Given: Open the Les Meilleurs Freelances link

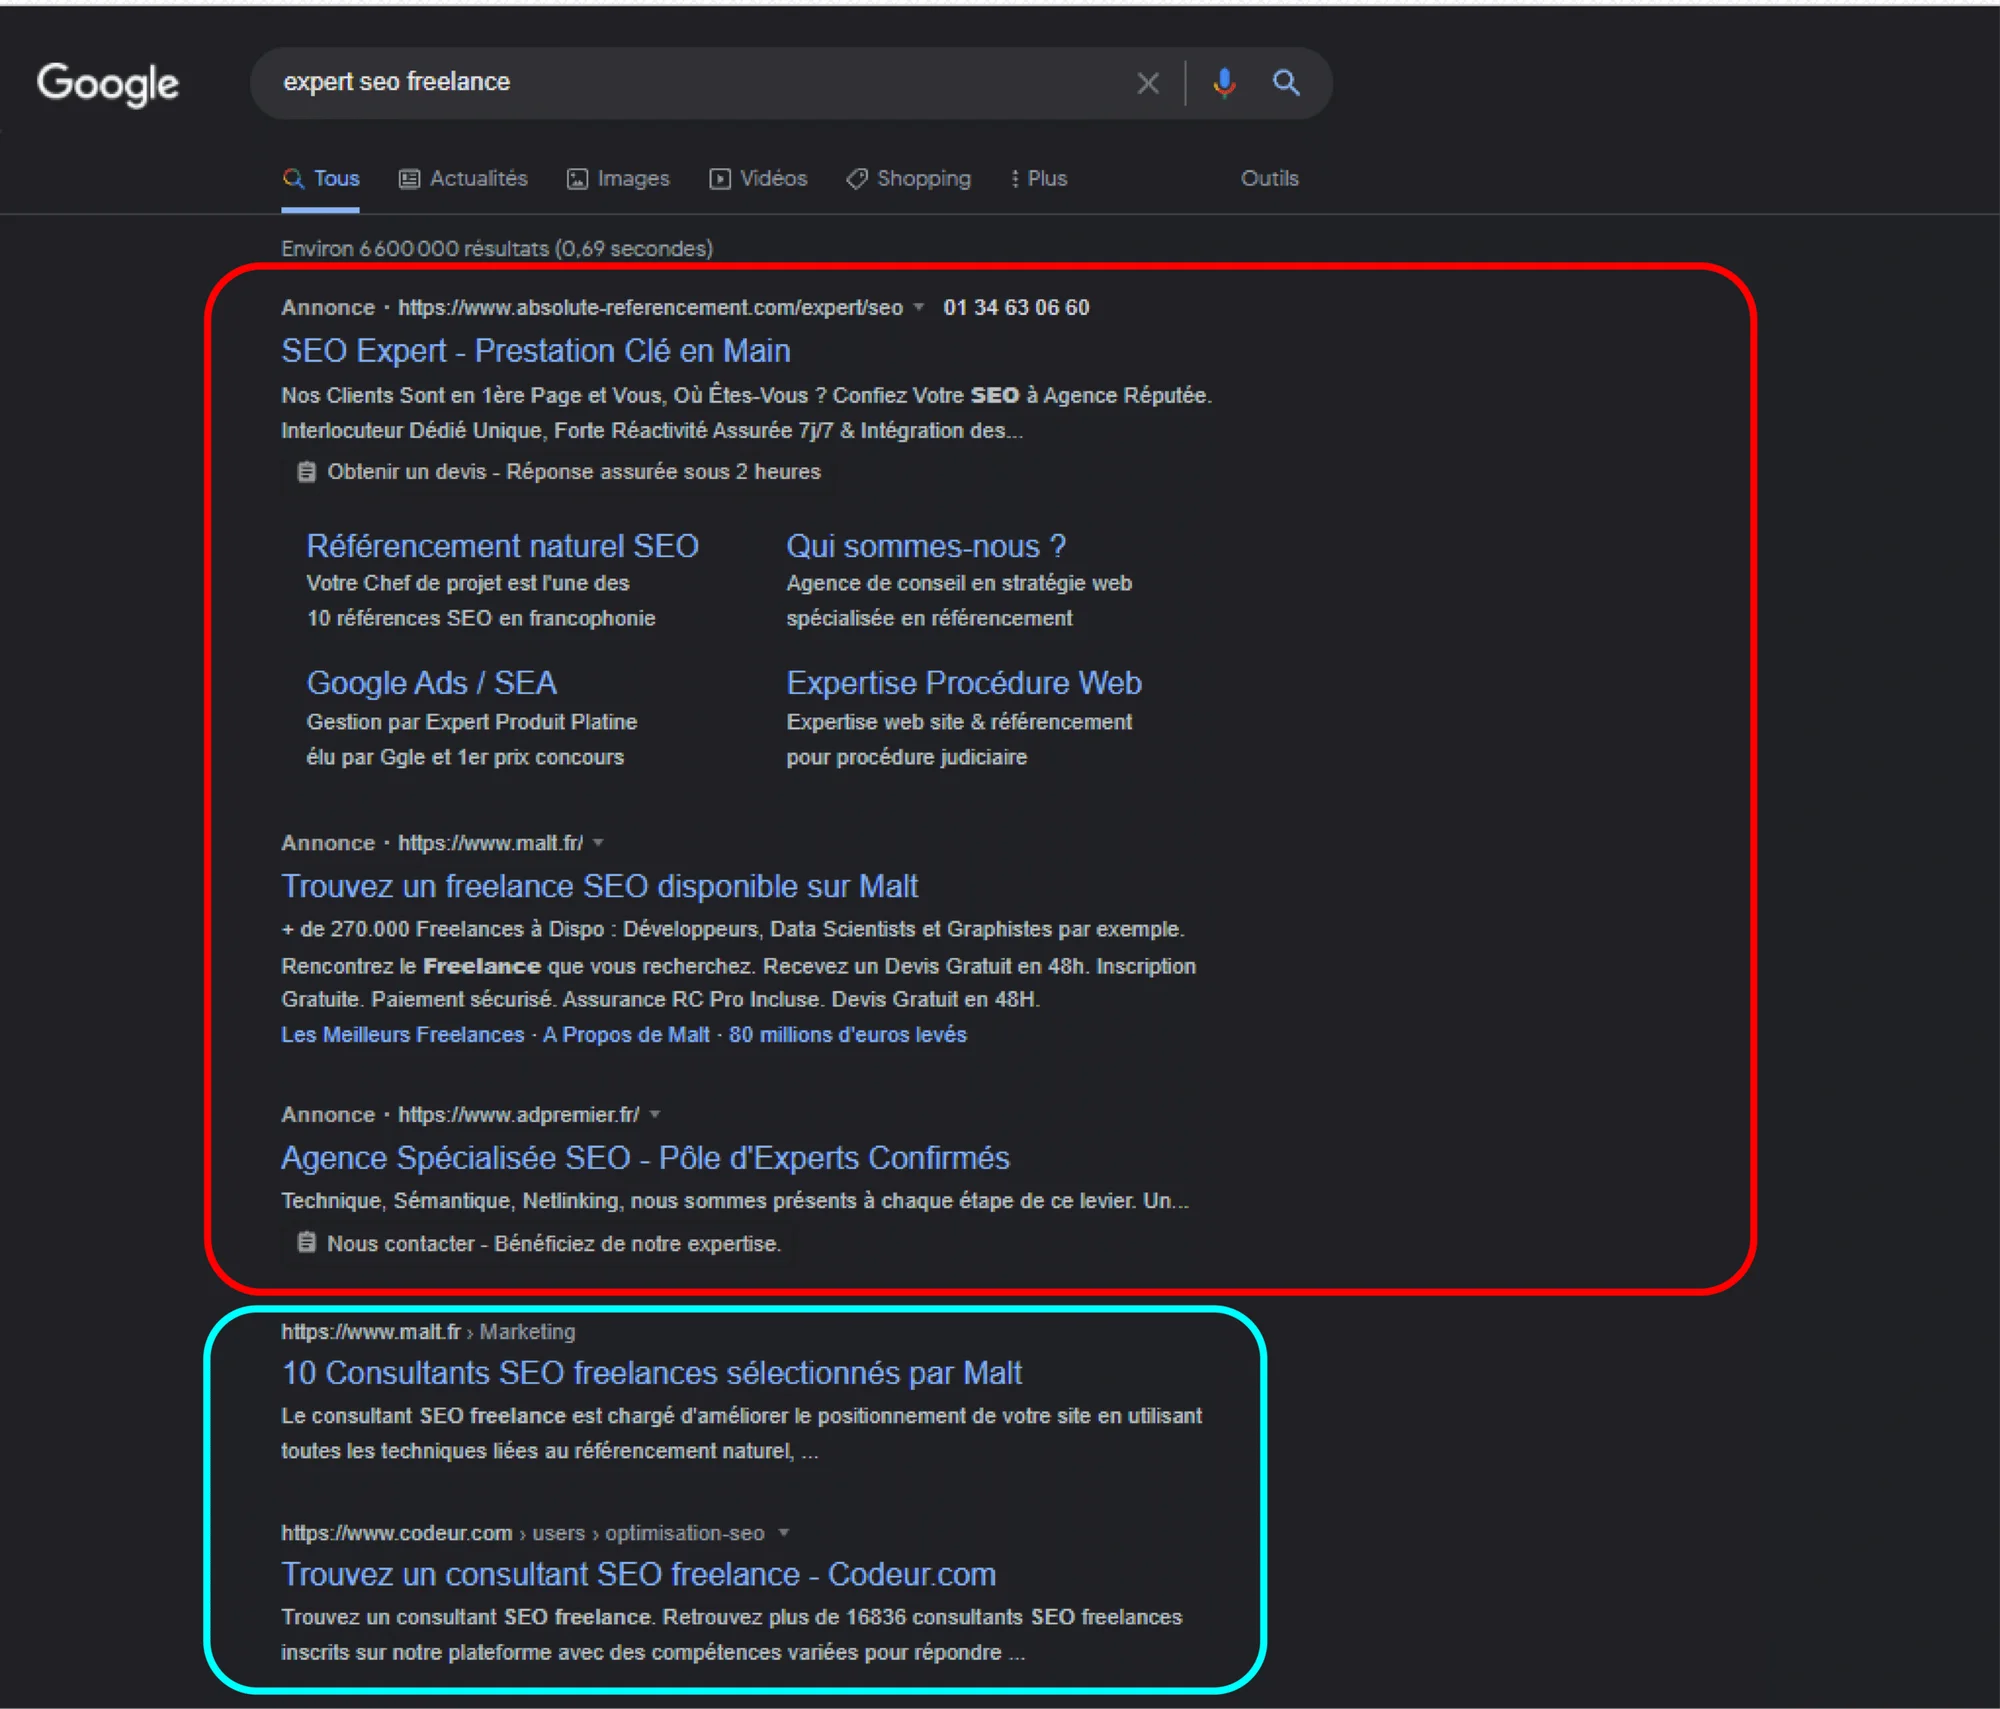Looking at the screenshot, I should click(402, 1035).
